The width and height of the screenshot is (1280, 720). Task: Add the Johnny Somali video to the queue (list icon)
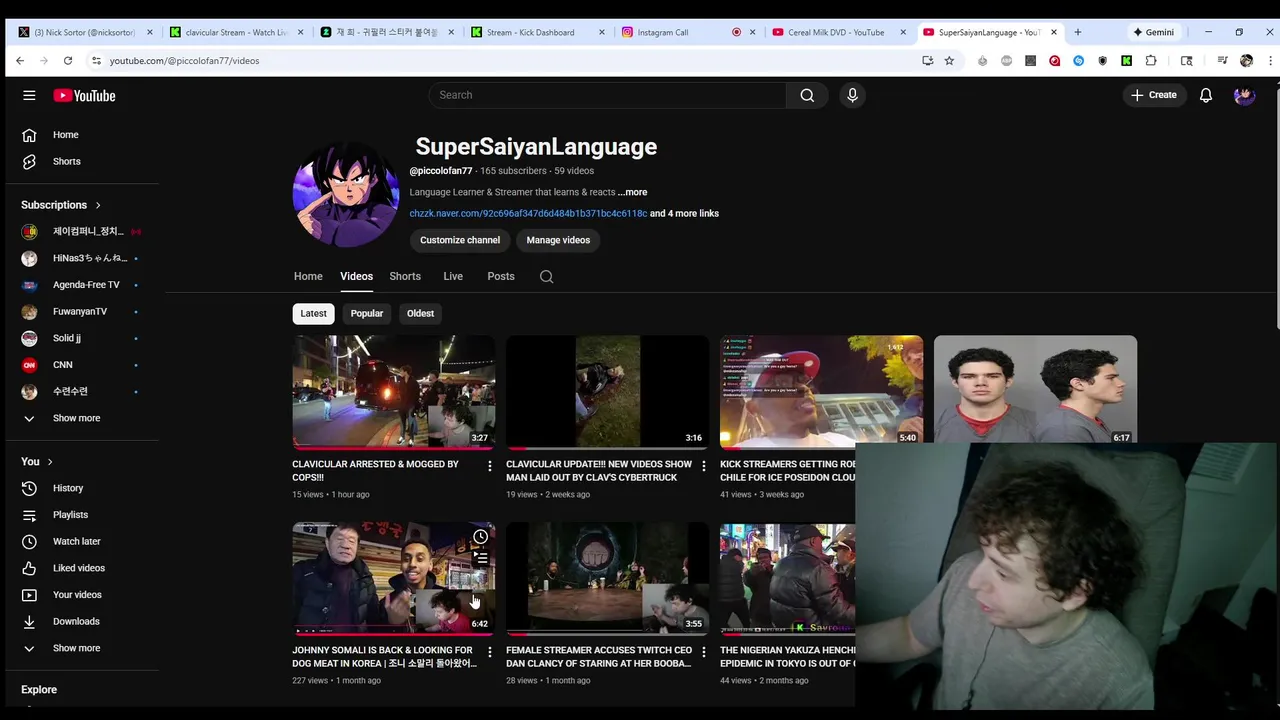coord(481,558)
